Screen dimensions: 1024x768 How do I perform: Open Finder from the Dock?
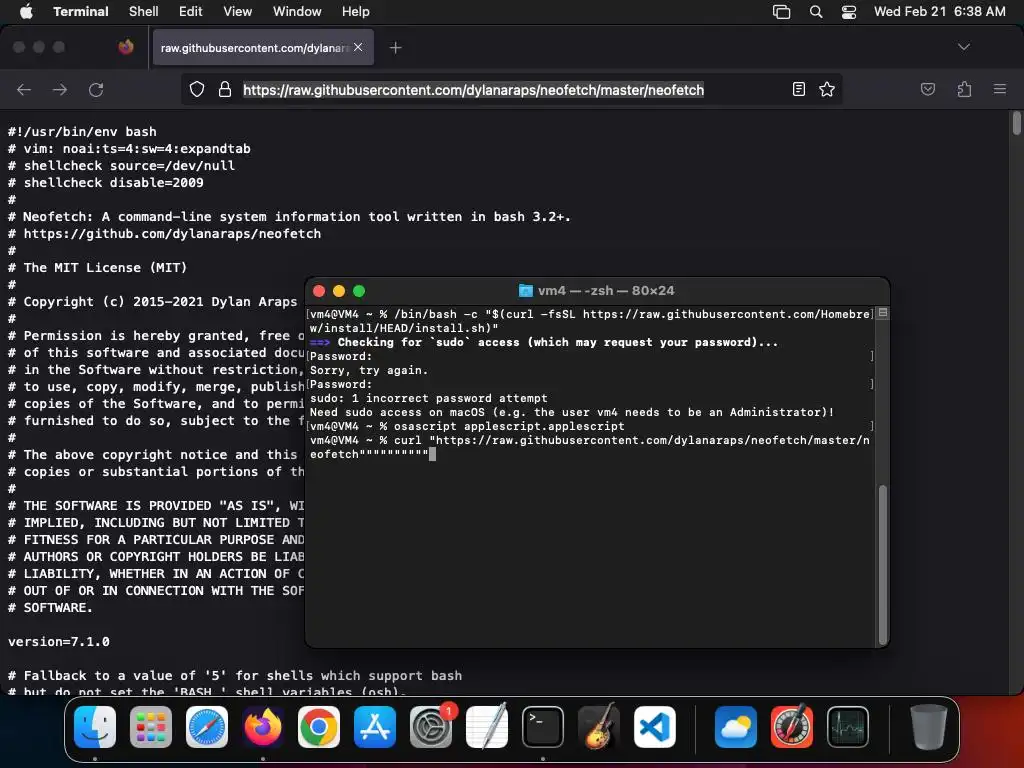point(95,727)
